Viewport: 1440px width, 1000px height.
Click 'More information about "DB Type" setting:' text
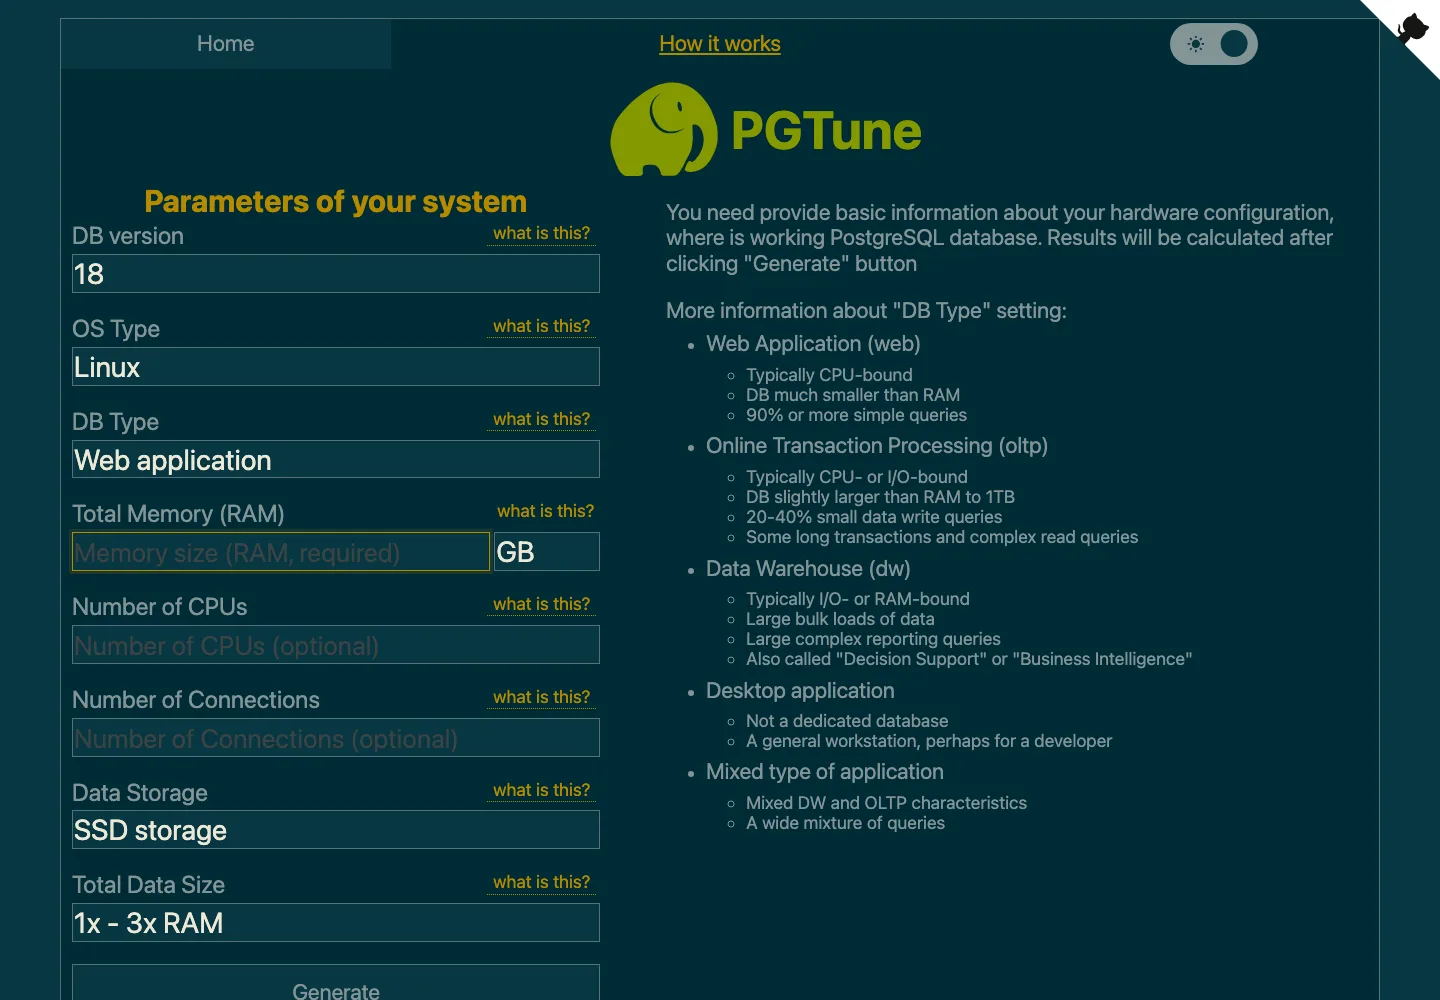point(866,311)
